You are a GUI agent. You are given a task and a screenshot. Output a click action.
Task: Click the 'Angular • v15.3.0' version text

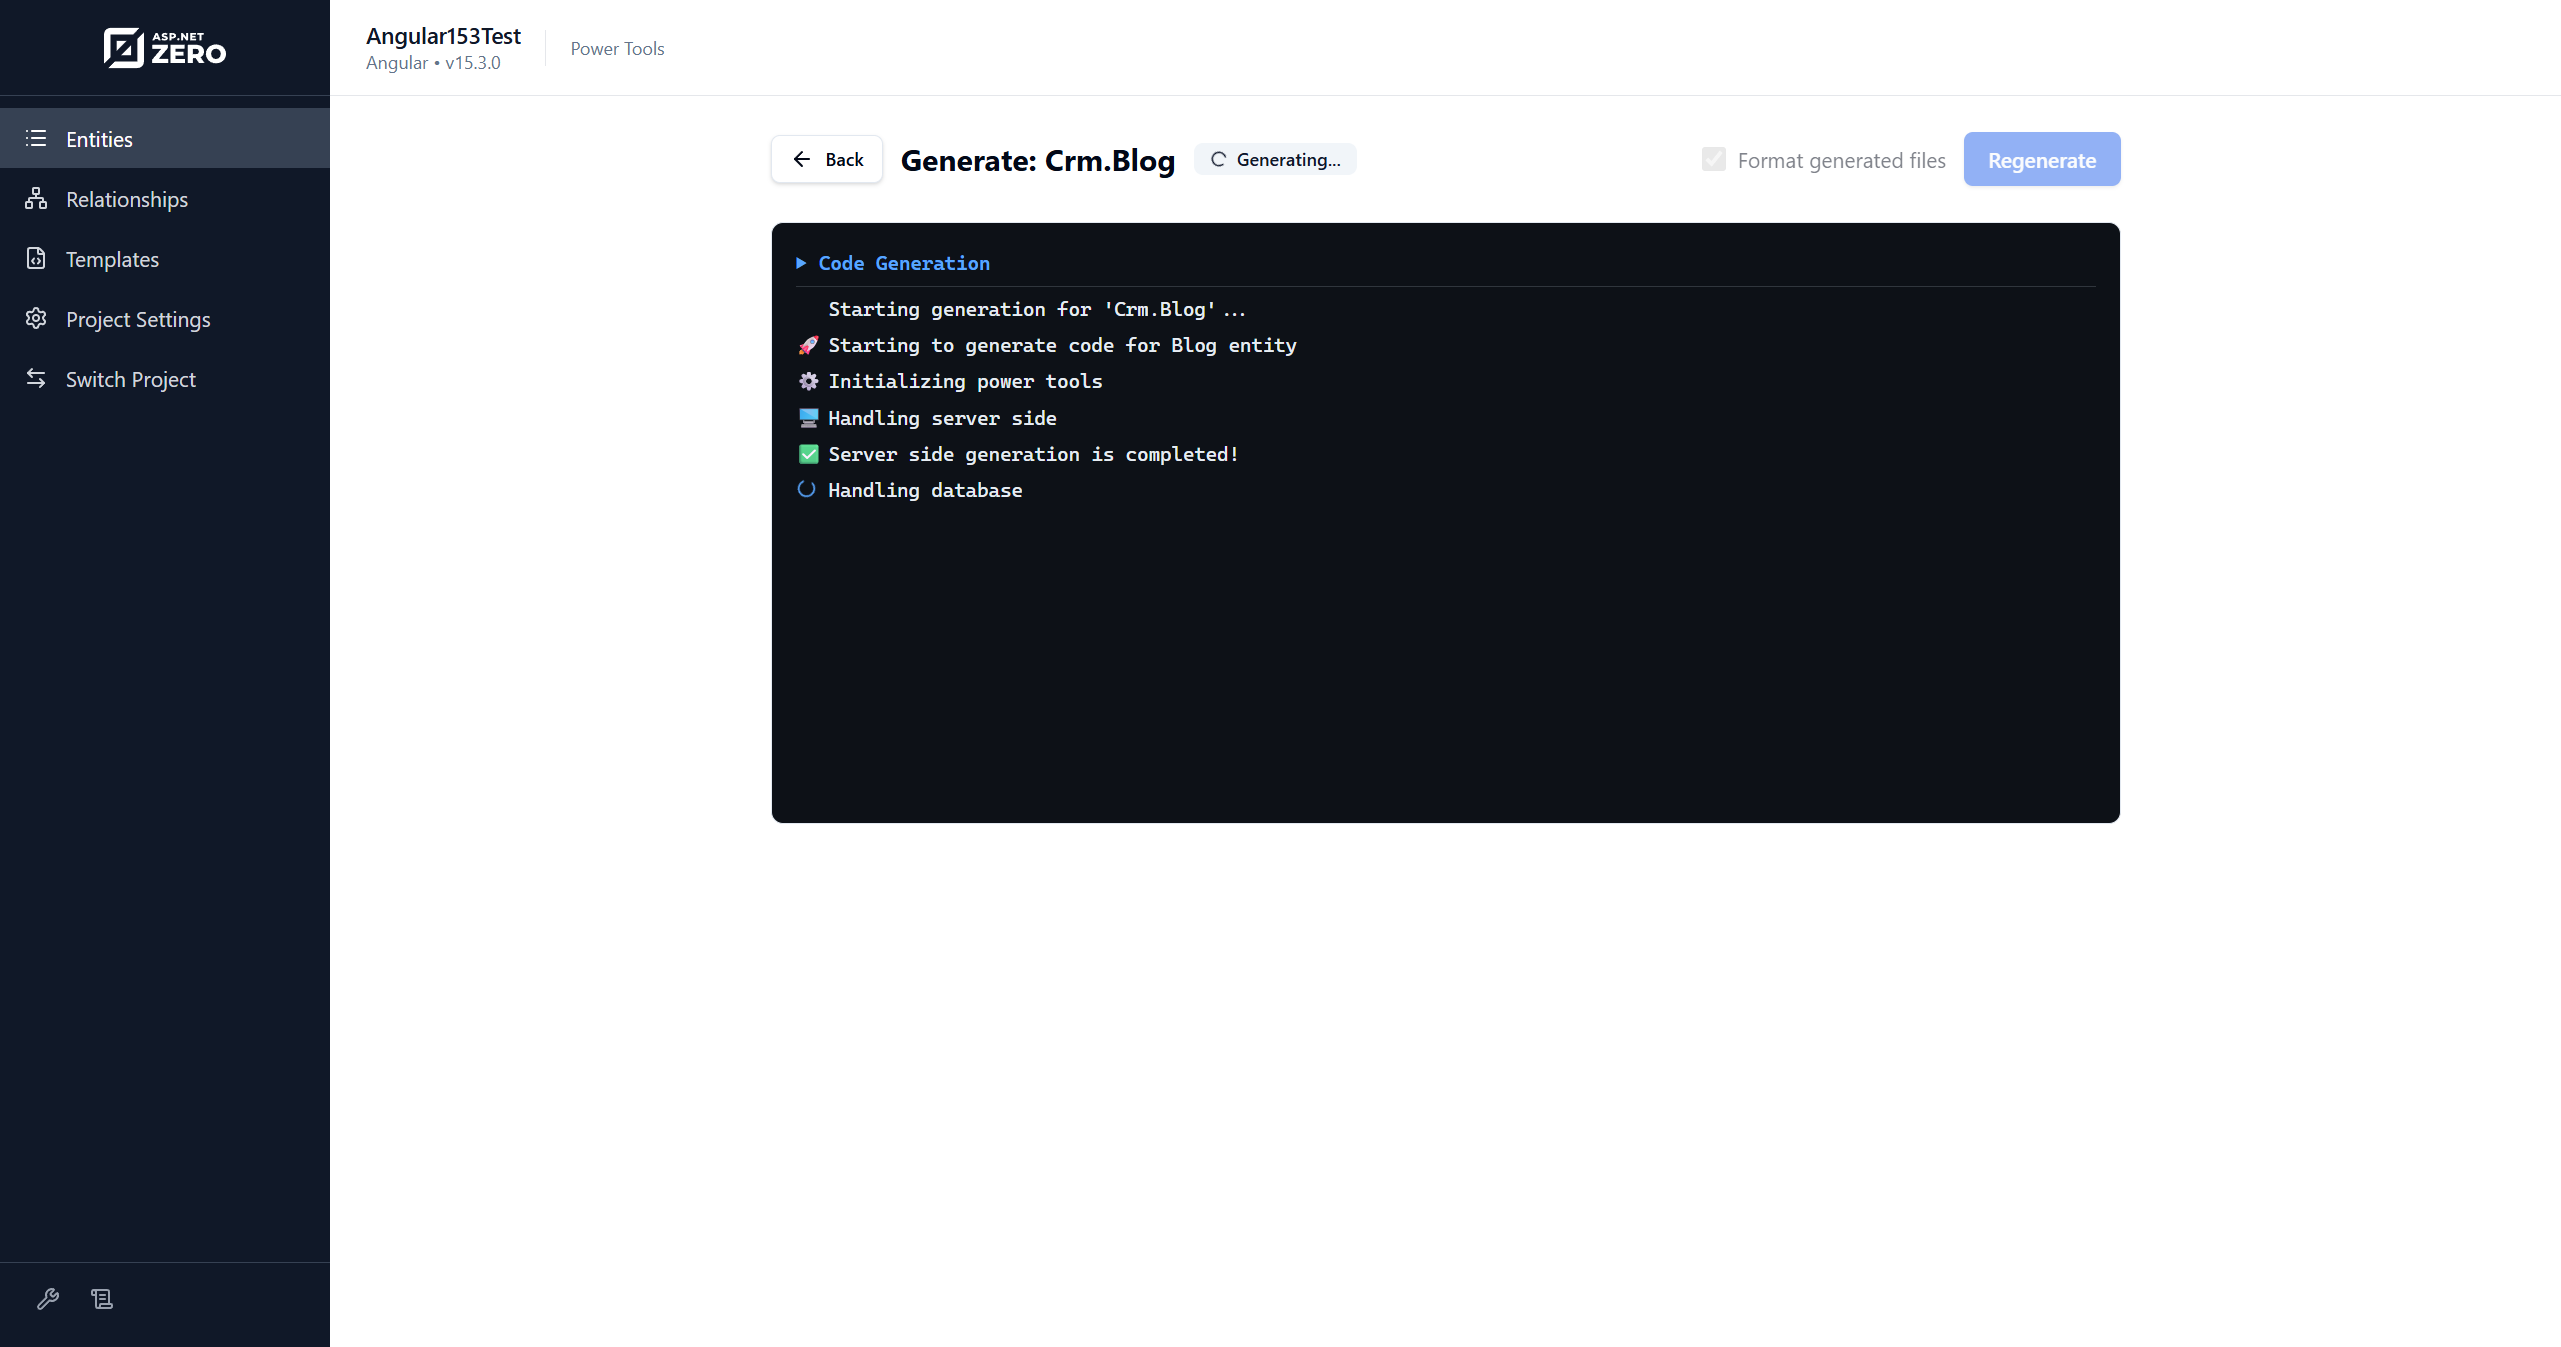(433, 63)
